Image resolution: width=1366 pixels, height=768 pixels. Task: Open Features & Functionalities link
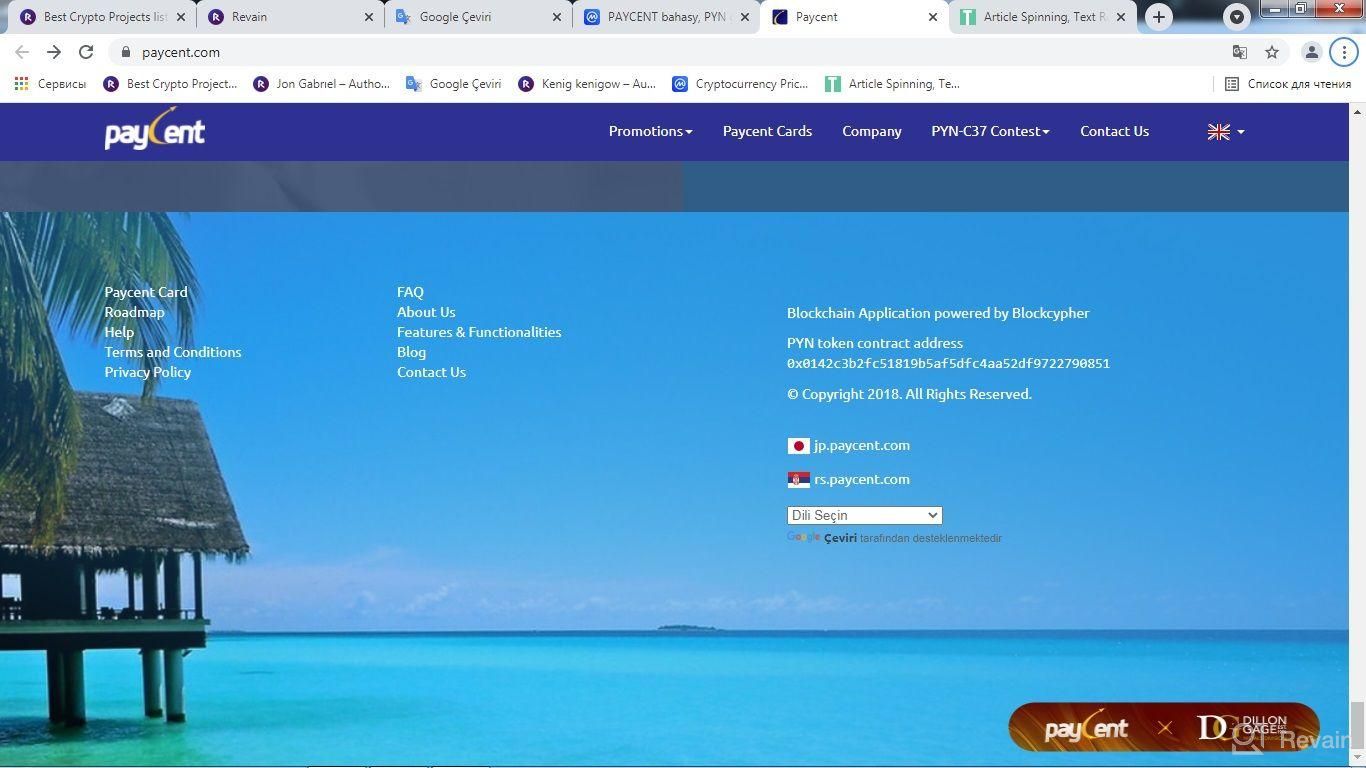tap(479, 332)
